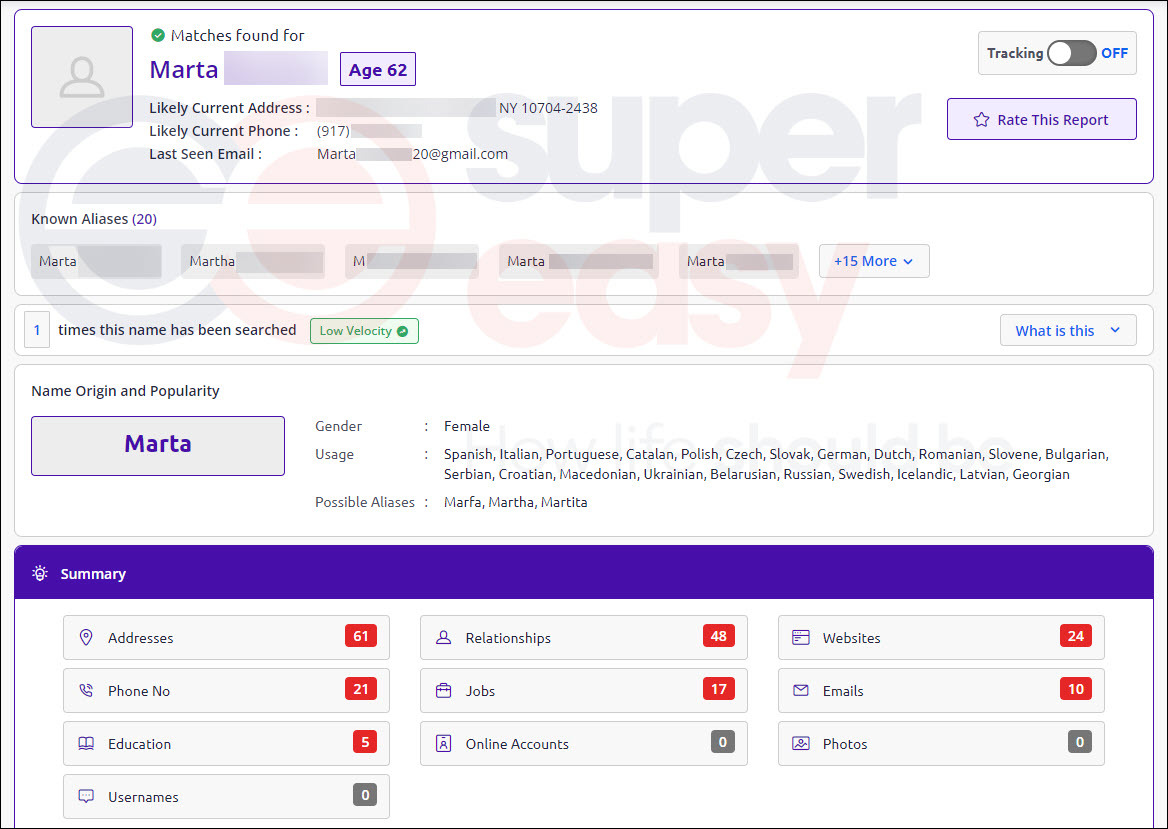Screen dimensions: 1168x829
Task: Click the green matches found checkmark icon
Action: coord(158,35)
